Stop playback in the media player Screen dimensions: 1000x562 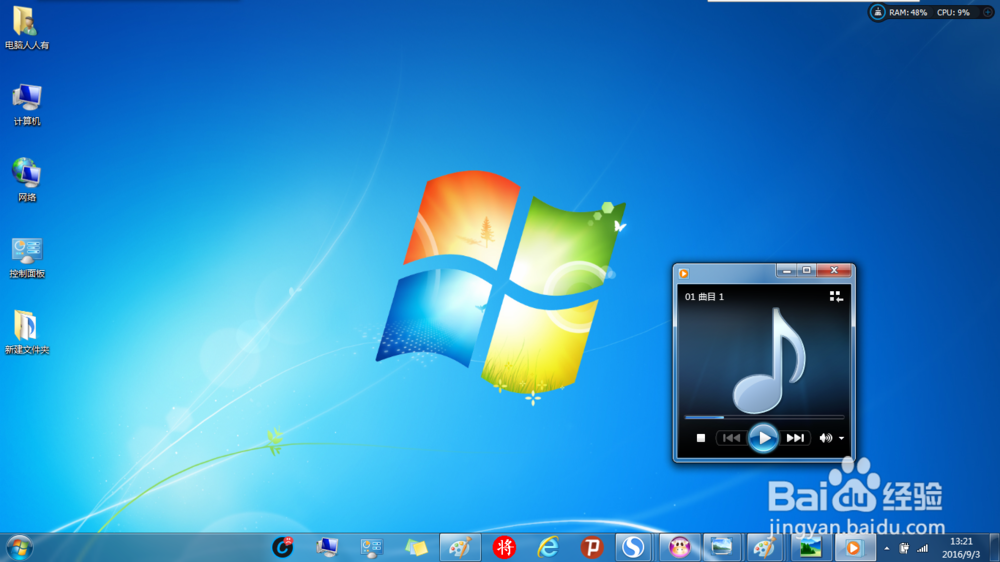tap(701, 438)
